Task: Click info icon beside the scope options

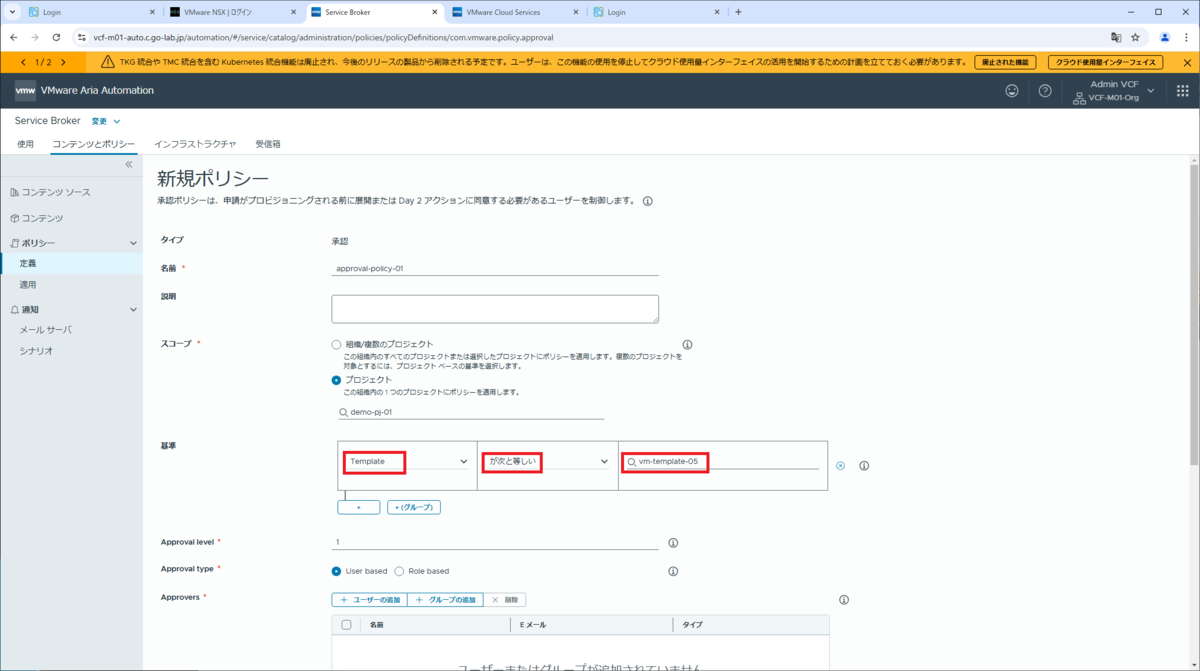Action: [x=687, y=344]
